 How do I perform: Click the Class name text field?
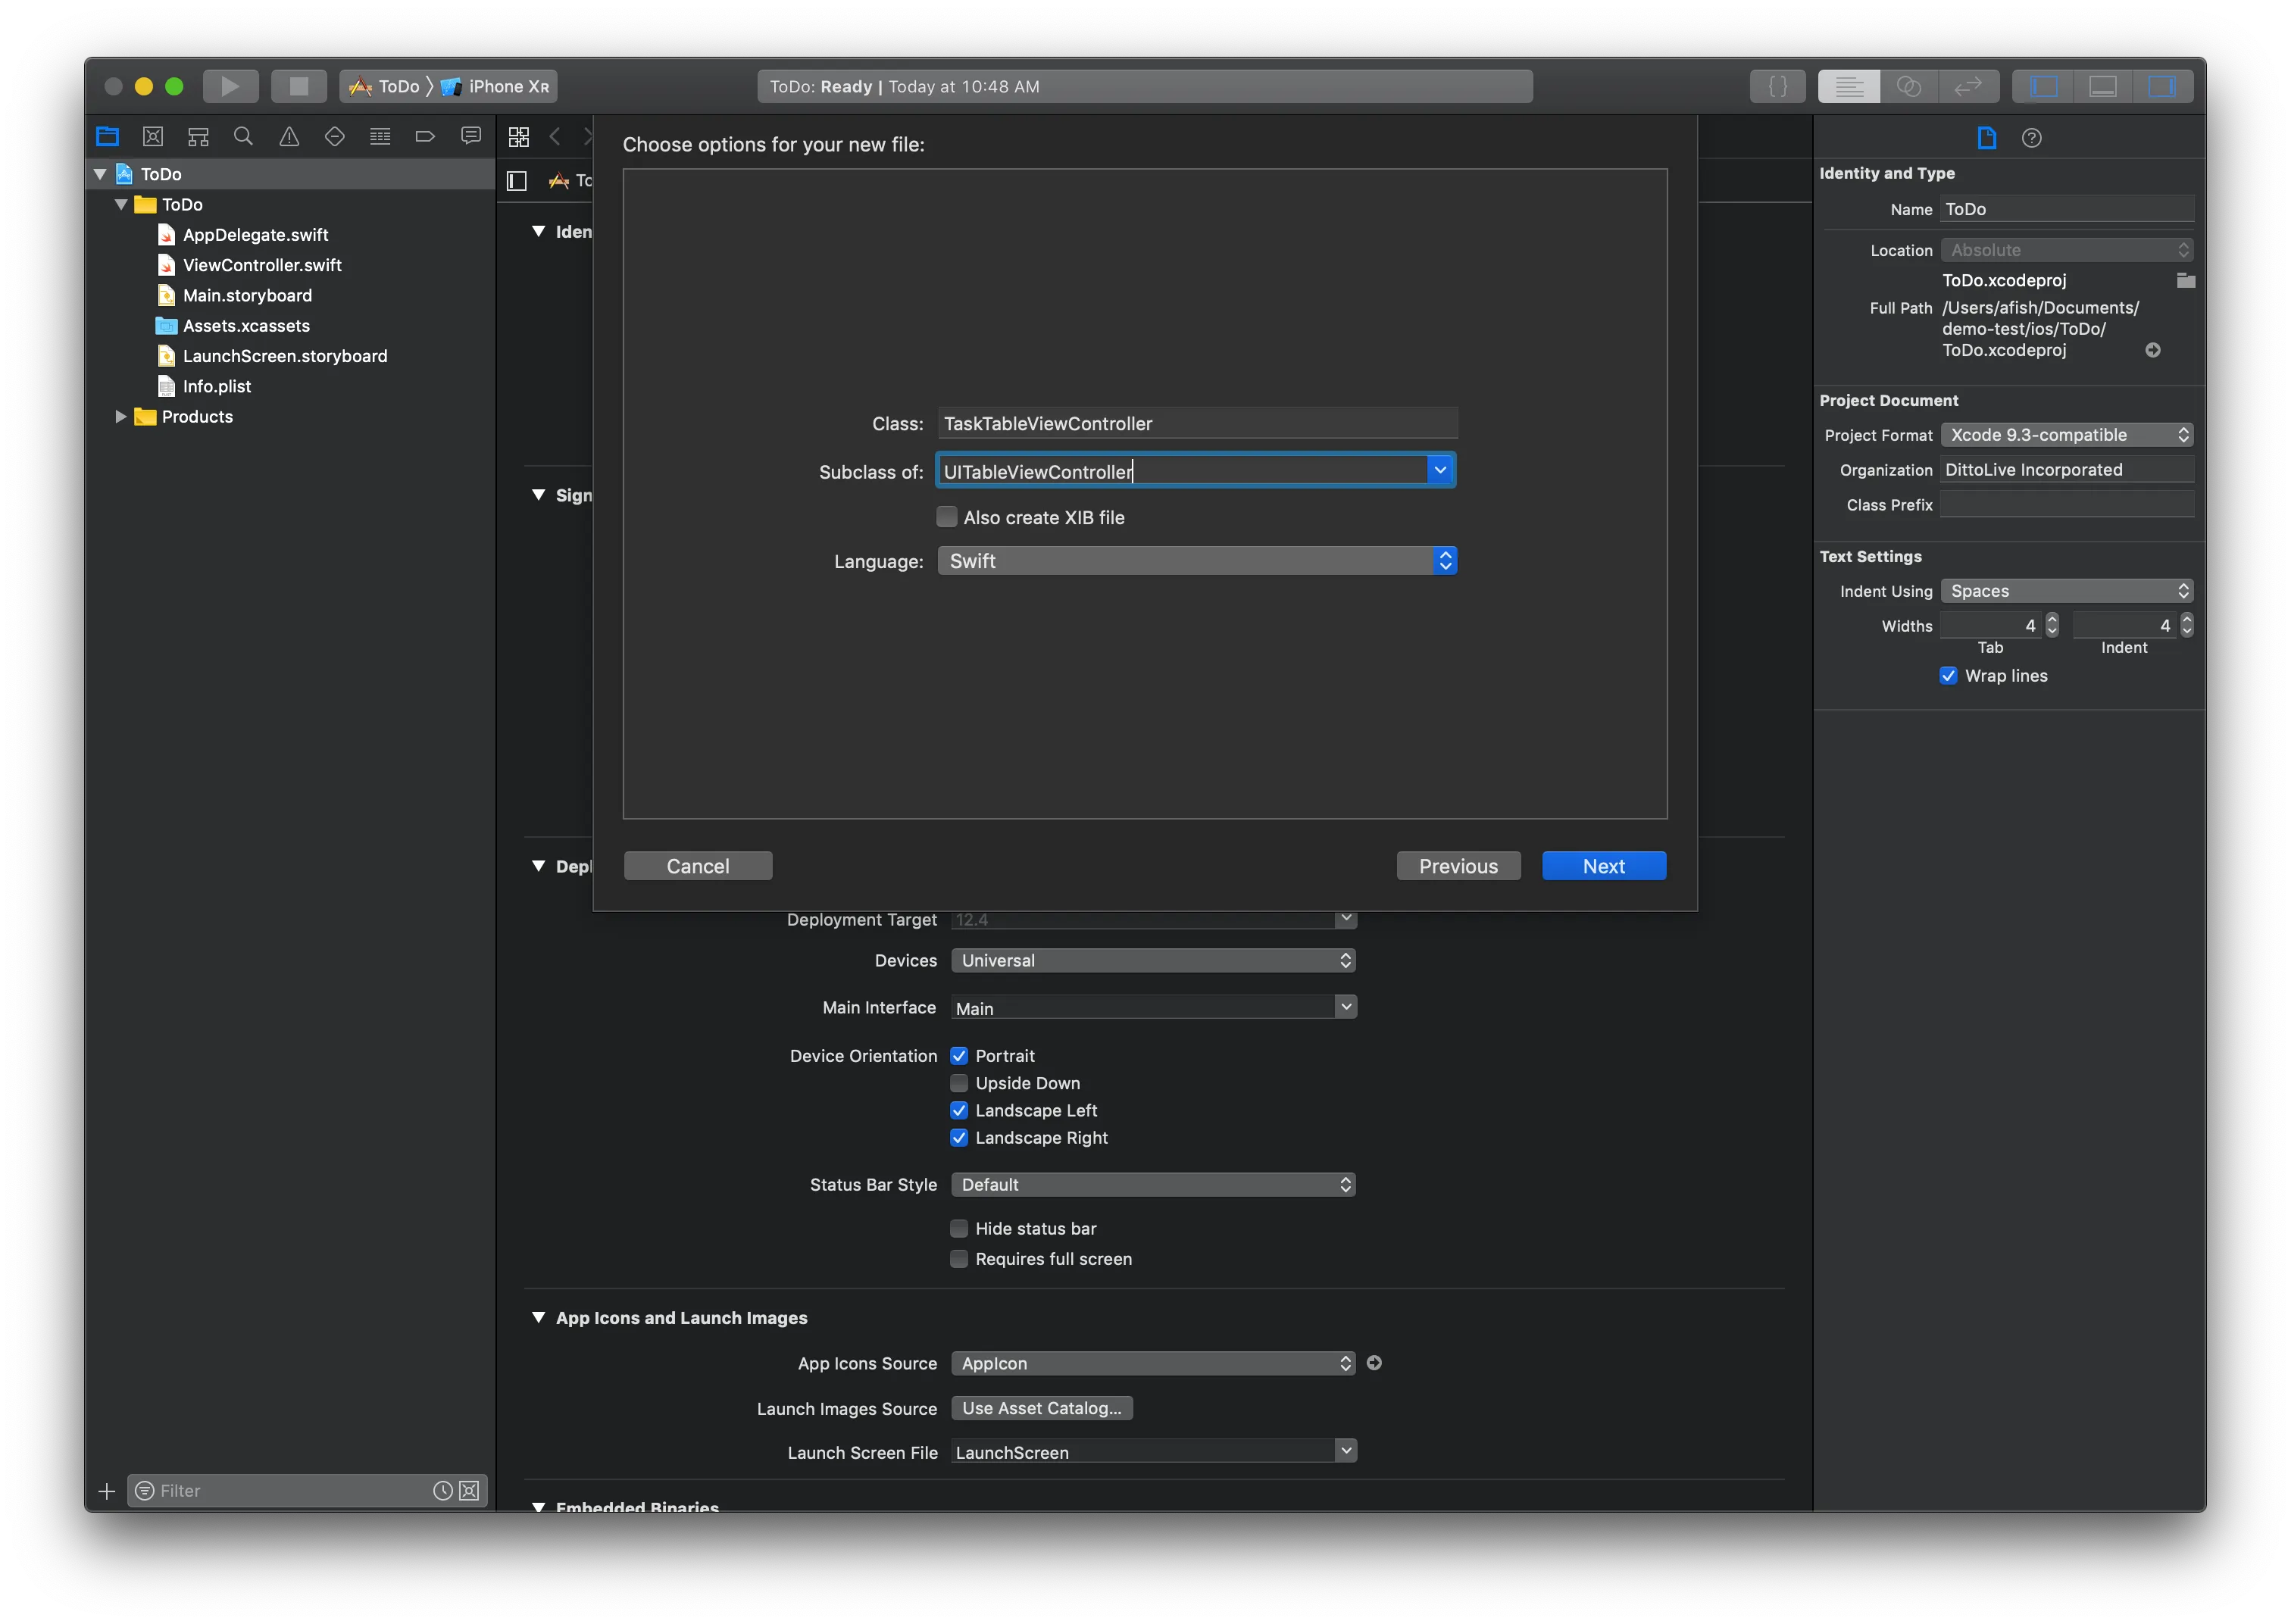coord(1197,423)
